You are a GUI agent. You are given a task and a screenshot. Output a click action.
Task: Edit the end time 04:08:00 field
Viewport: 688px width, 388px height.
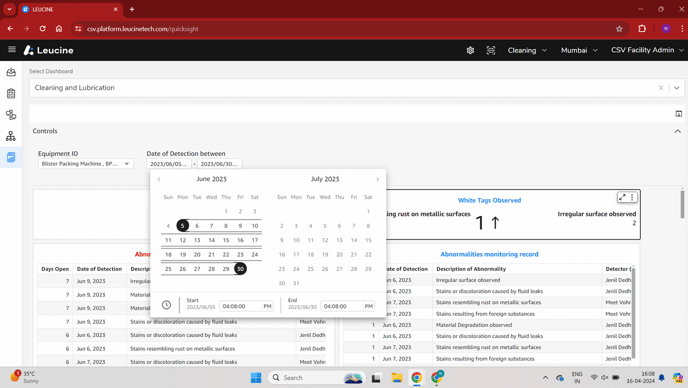(x=342, y=306)
